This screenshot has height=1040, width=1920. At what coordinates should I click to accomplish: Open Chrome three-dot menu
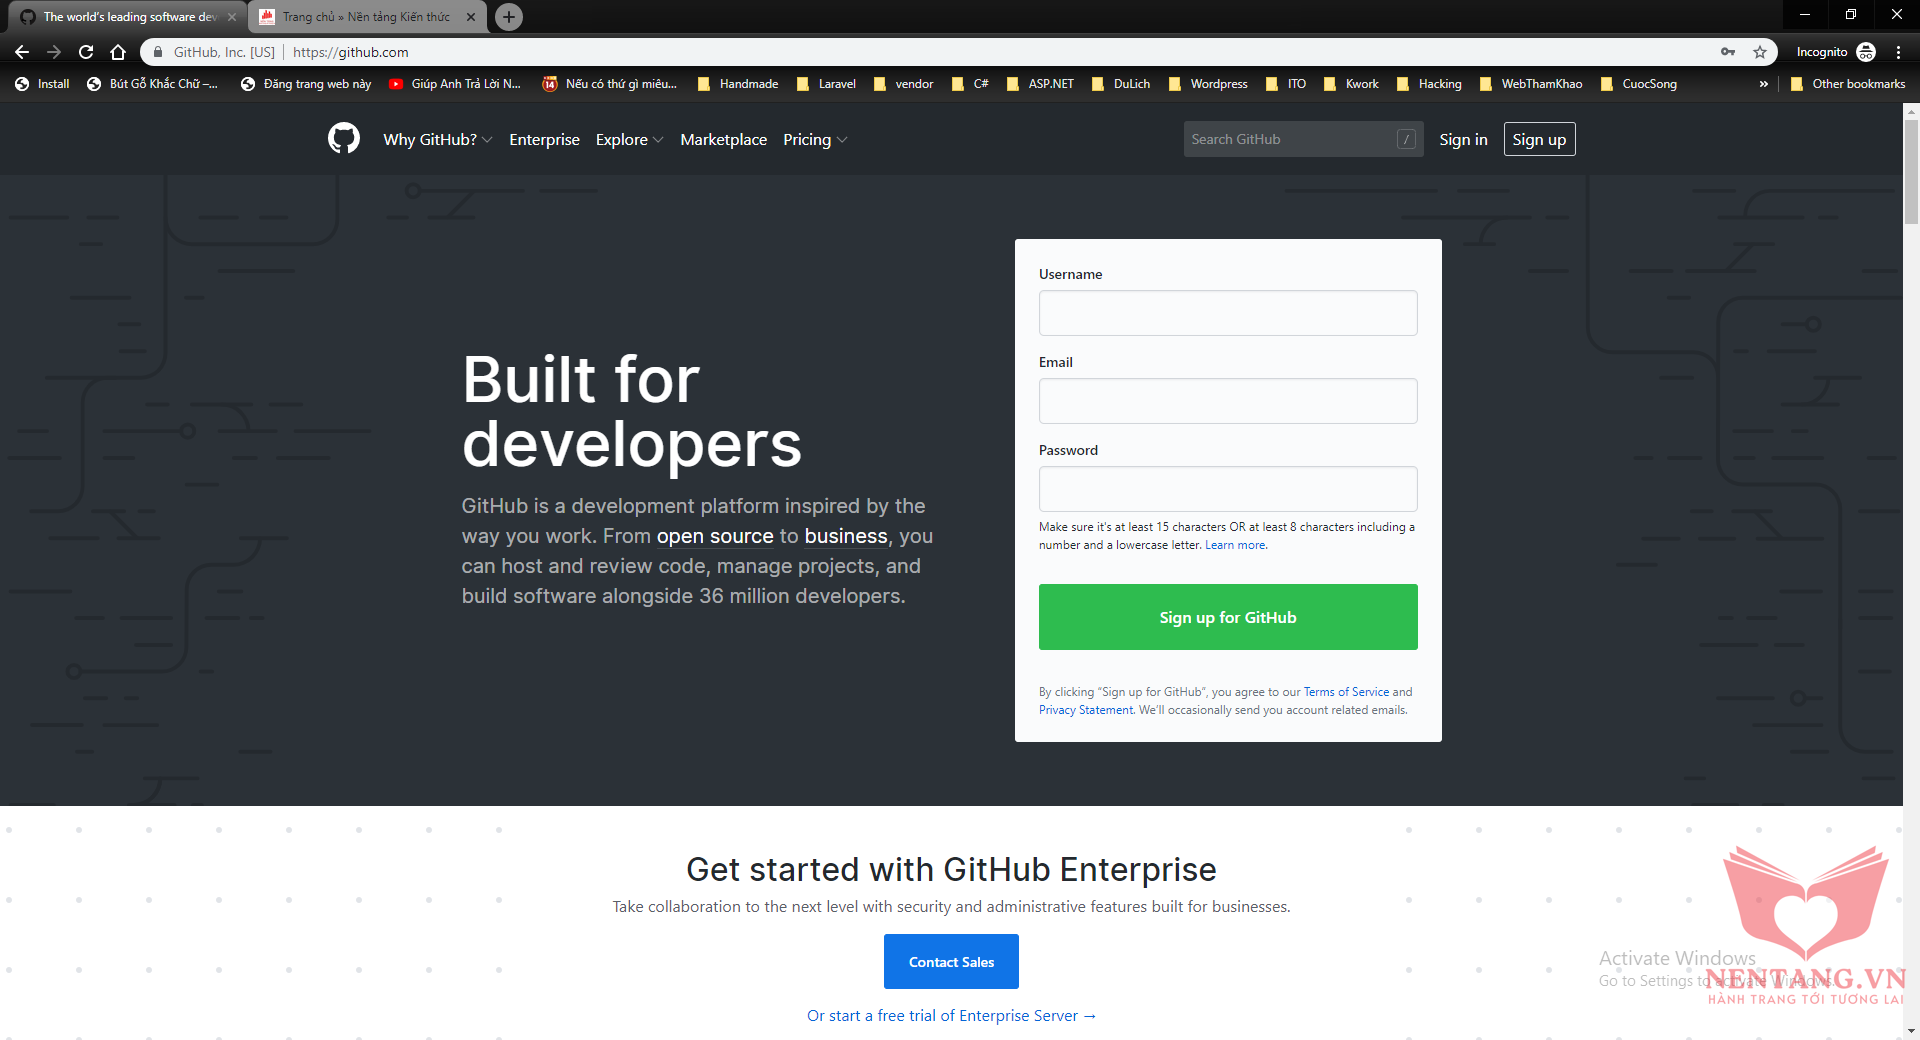(1898, 52)
